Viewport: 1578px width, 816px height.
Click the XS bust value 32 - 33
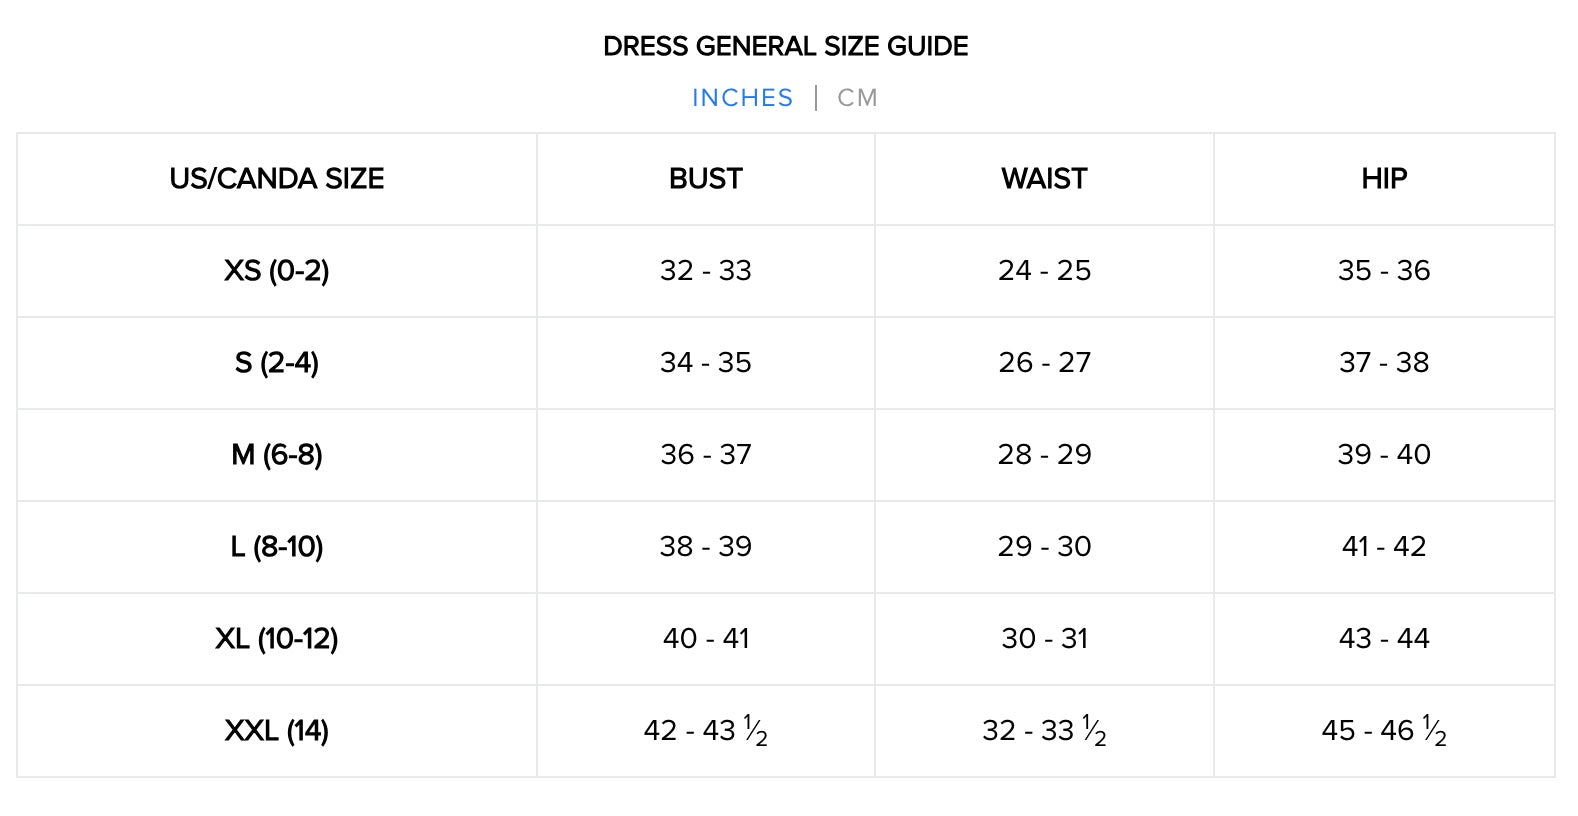706,271
